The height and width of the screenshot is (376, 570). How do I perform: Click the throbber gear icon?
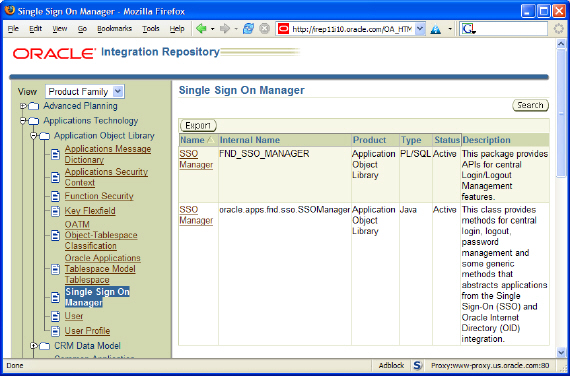point(559,28)
